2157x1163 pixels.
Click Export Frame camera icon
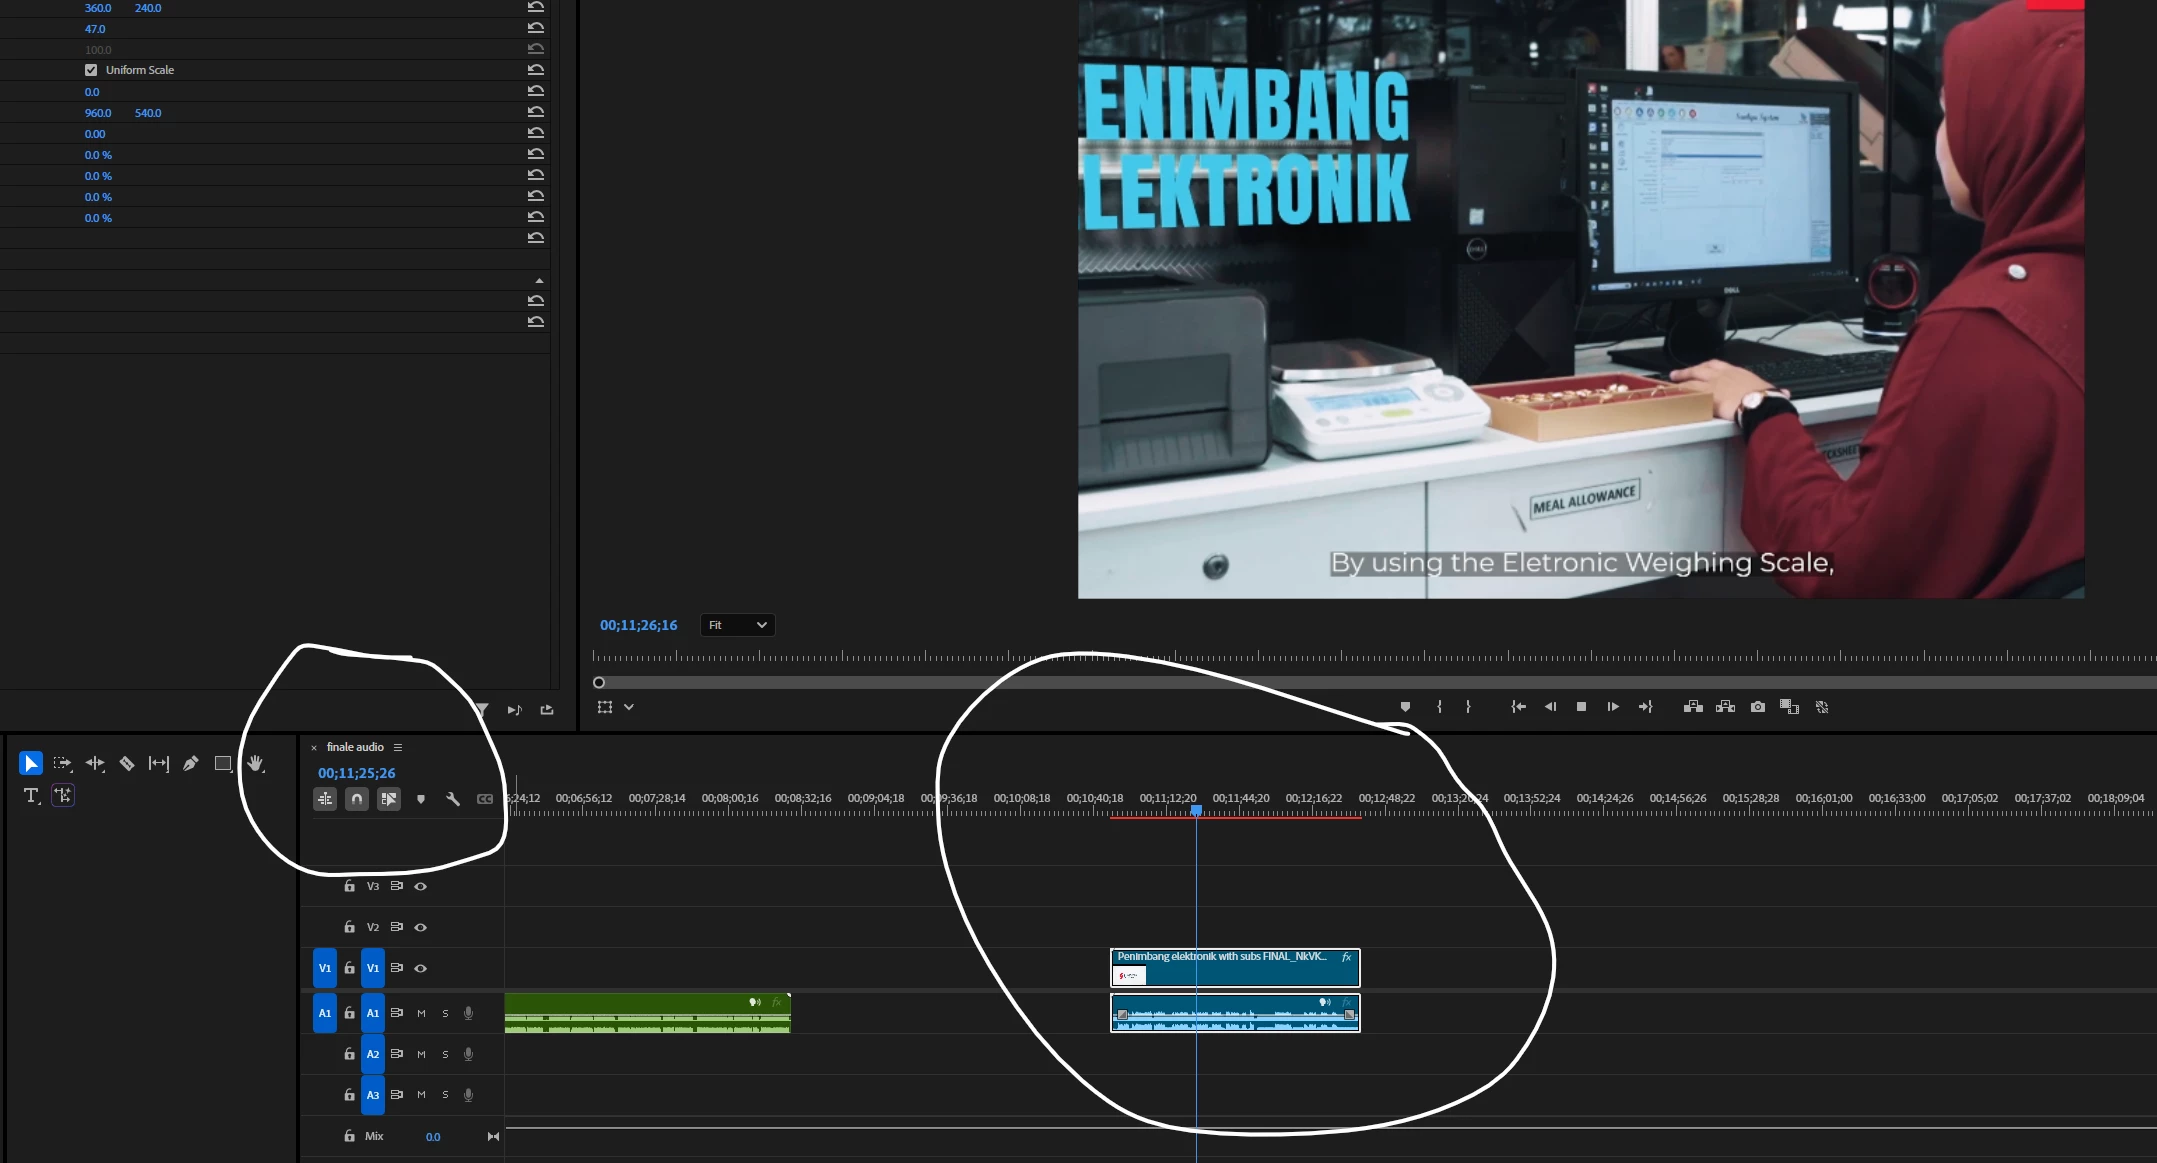pos(1758,707)
